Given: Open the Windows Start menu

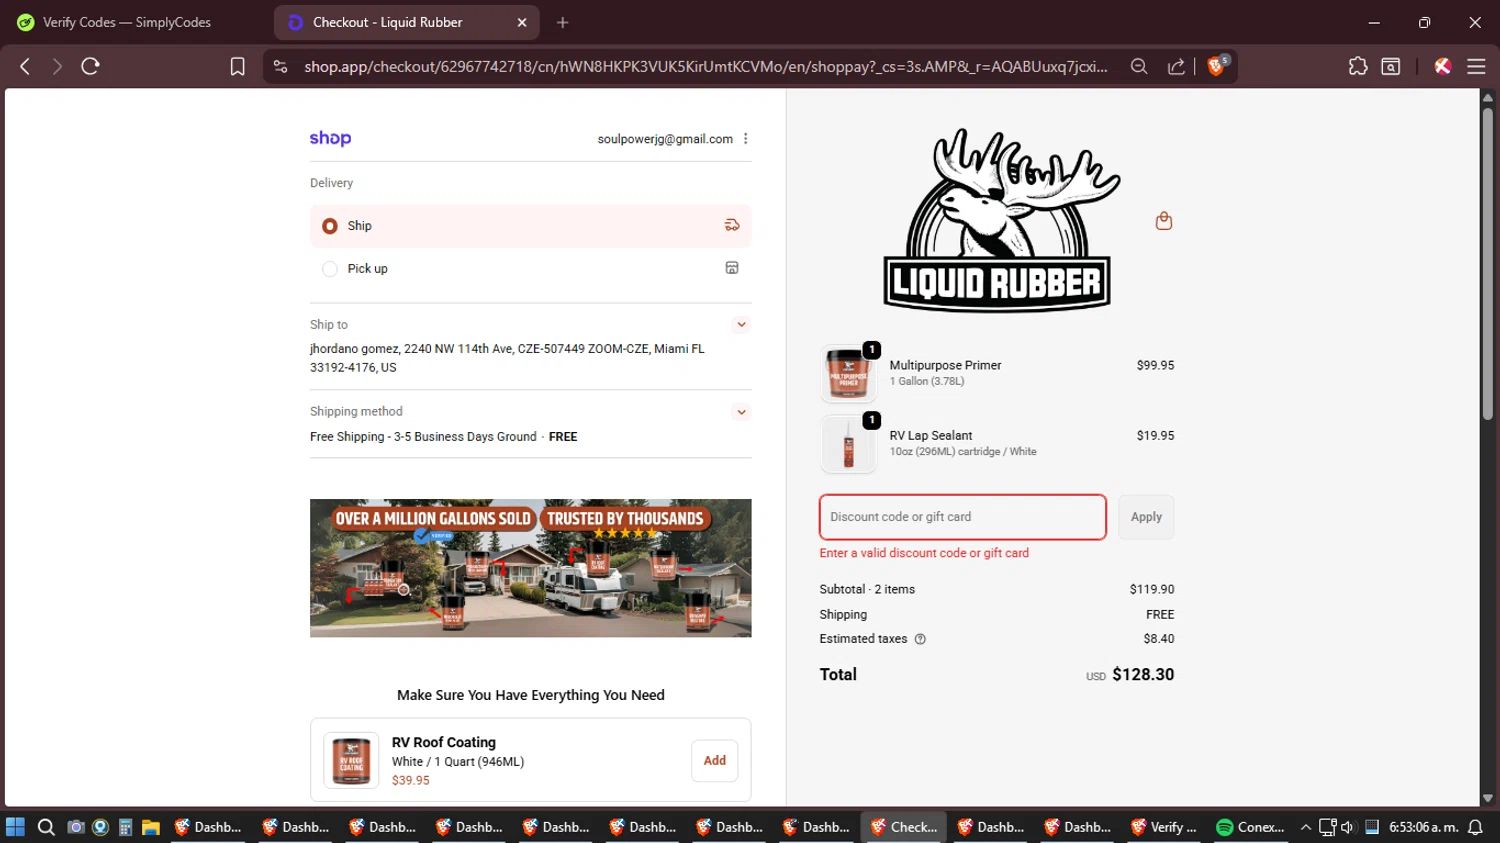Looking at the screenshot, I should pos(15,827).
